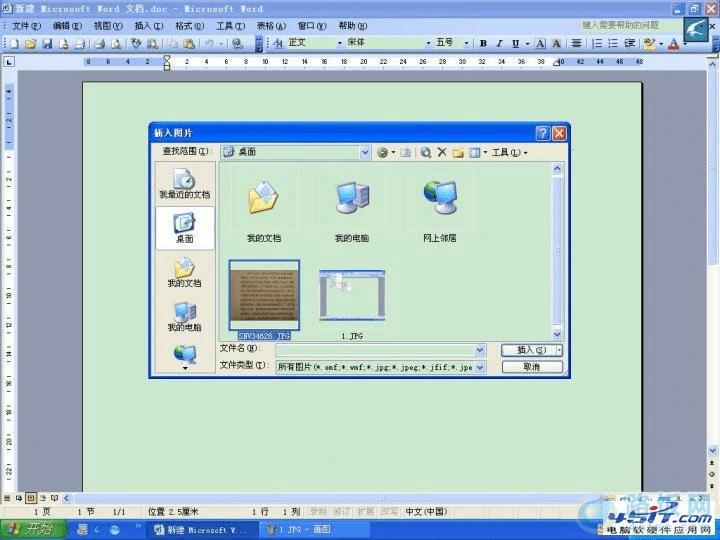Apply numbered list formatting
This screenshot has height=540, width=720.
[597, 43]
